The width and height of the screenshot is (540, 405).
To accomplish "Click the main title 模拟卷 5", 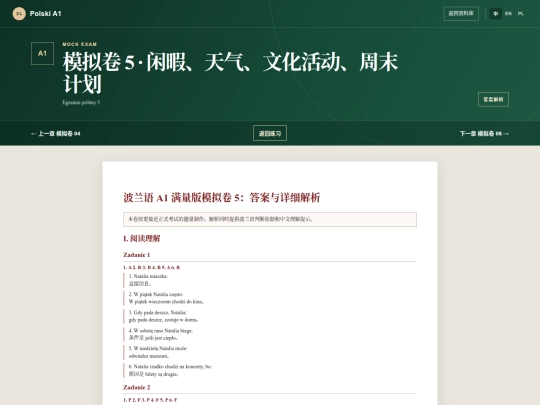I will [x=230, y=73].
